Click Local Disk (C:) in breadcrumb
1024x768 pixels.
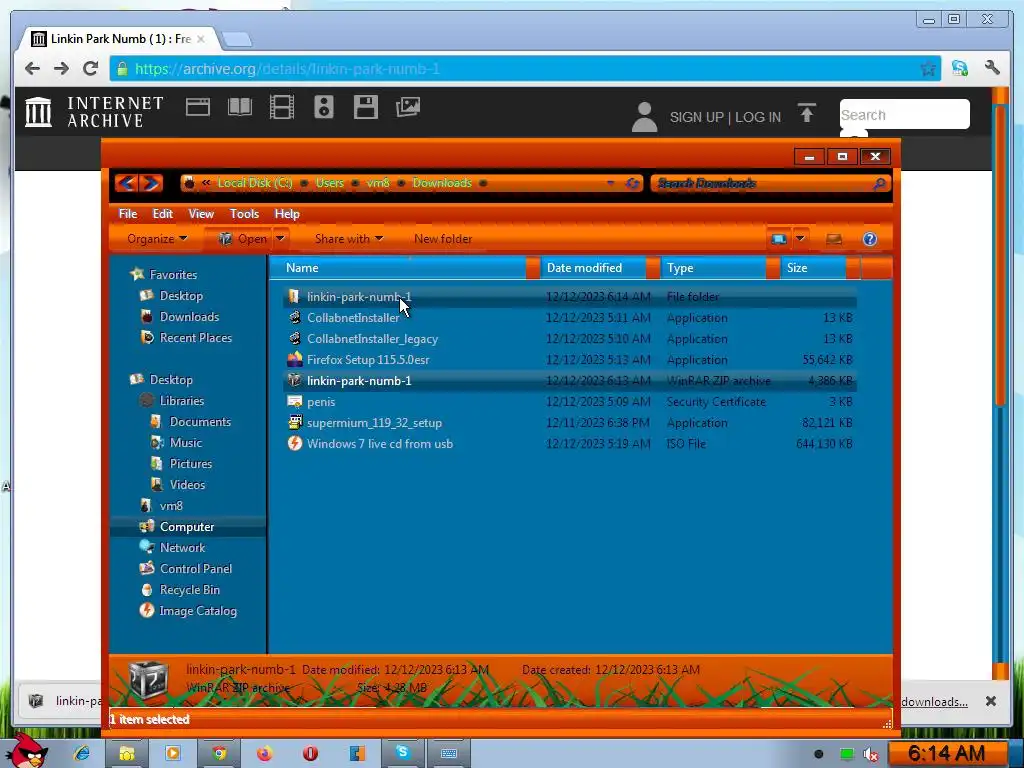[255, 183]
